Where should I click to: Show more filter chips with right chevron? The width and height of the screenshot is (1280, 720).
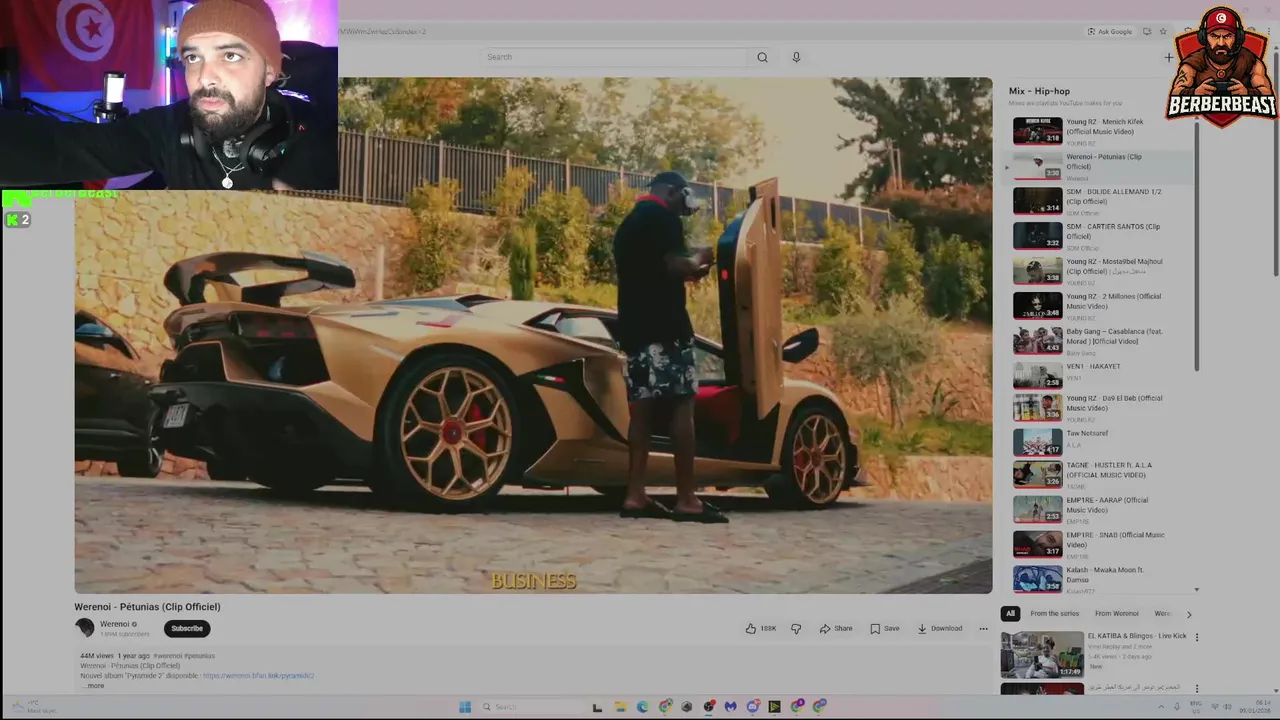click(x=1188, y=614)
